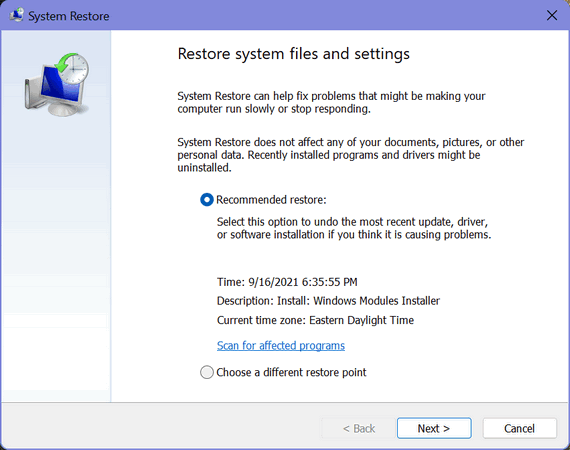
Task: Click the clock with green arrow illustration
Action: click(x=73, y=68)
